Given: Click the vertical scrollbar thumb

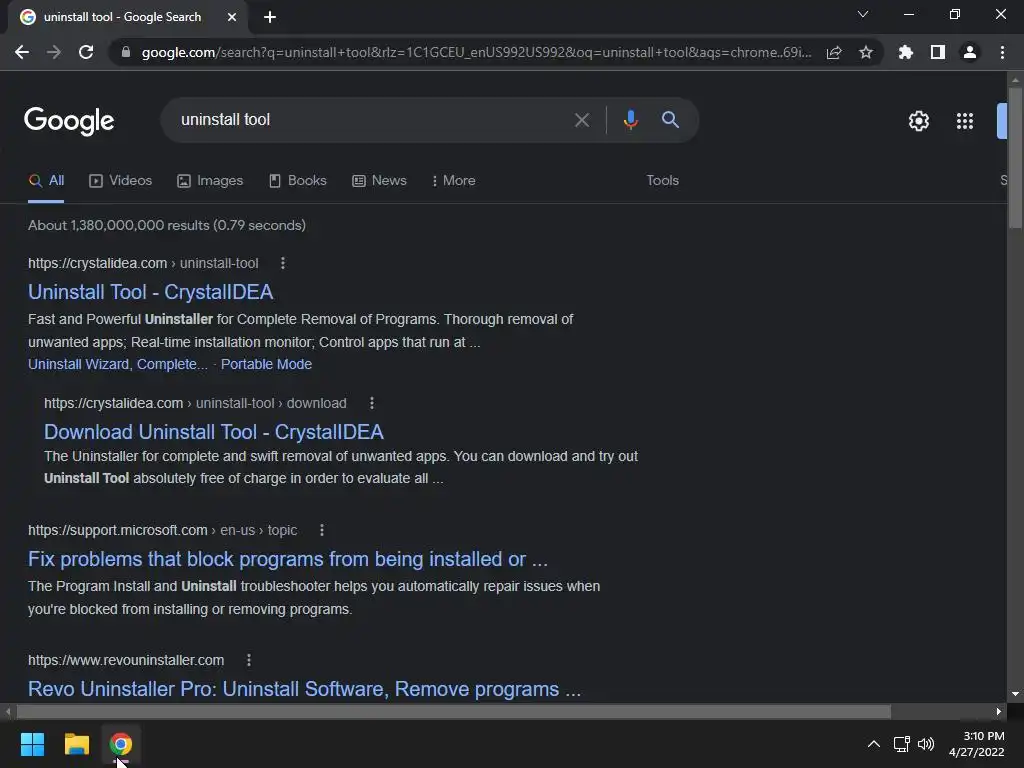Looking at the screenshot, I should 1015,157.
